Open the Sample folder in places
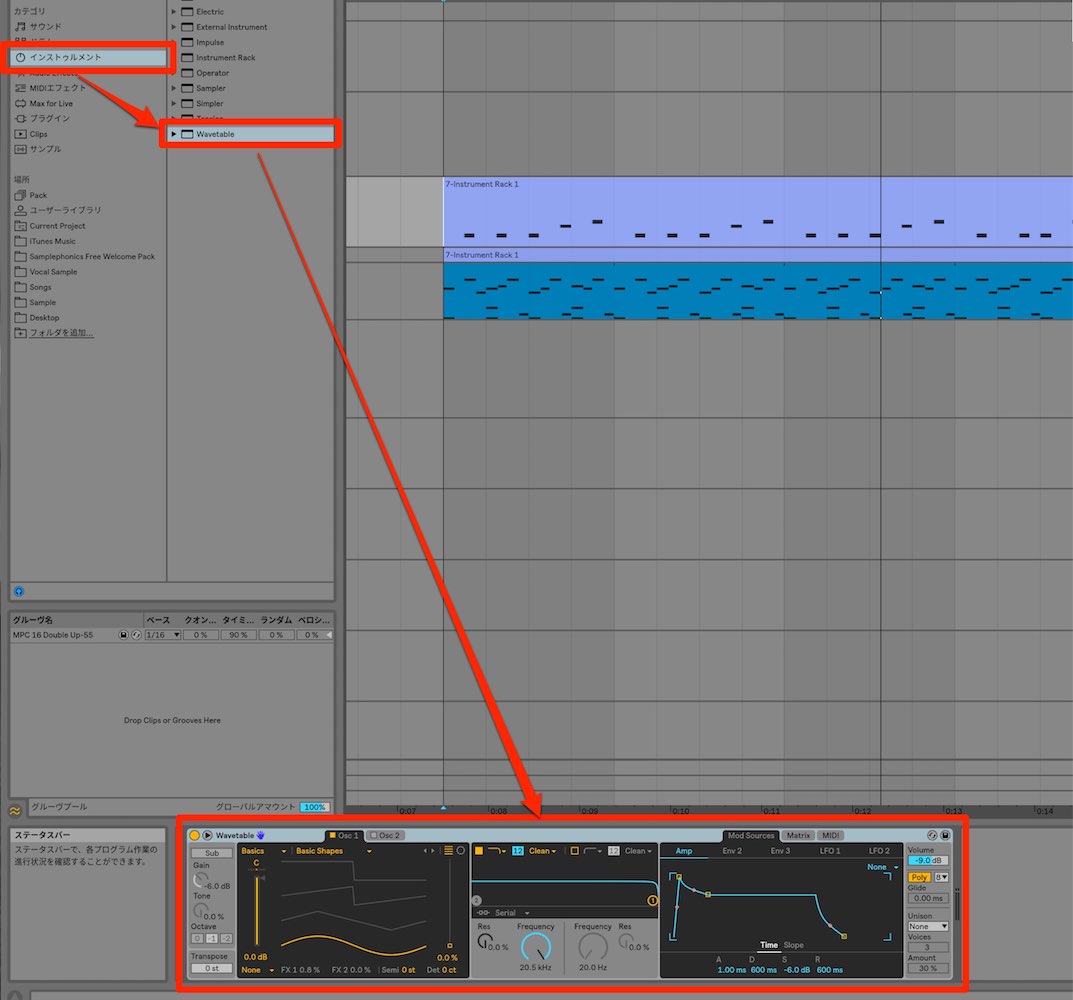Viewport: 1073px width, 1000px height. [x=35, y=303]
